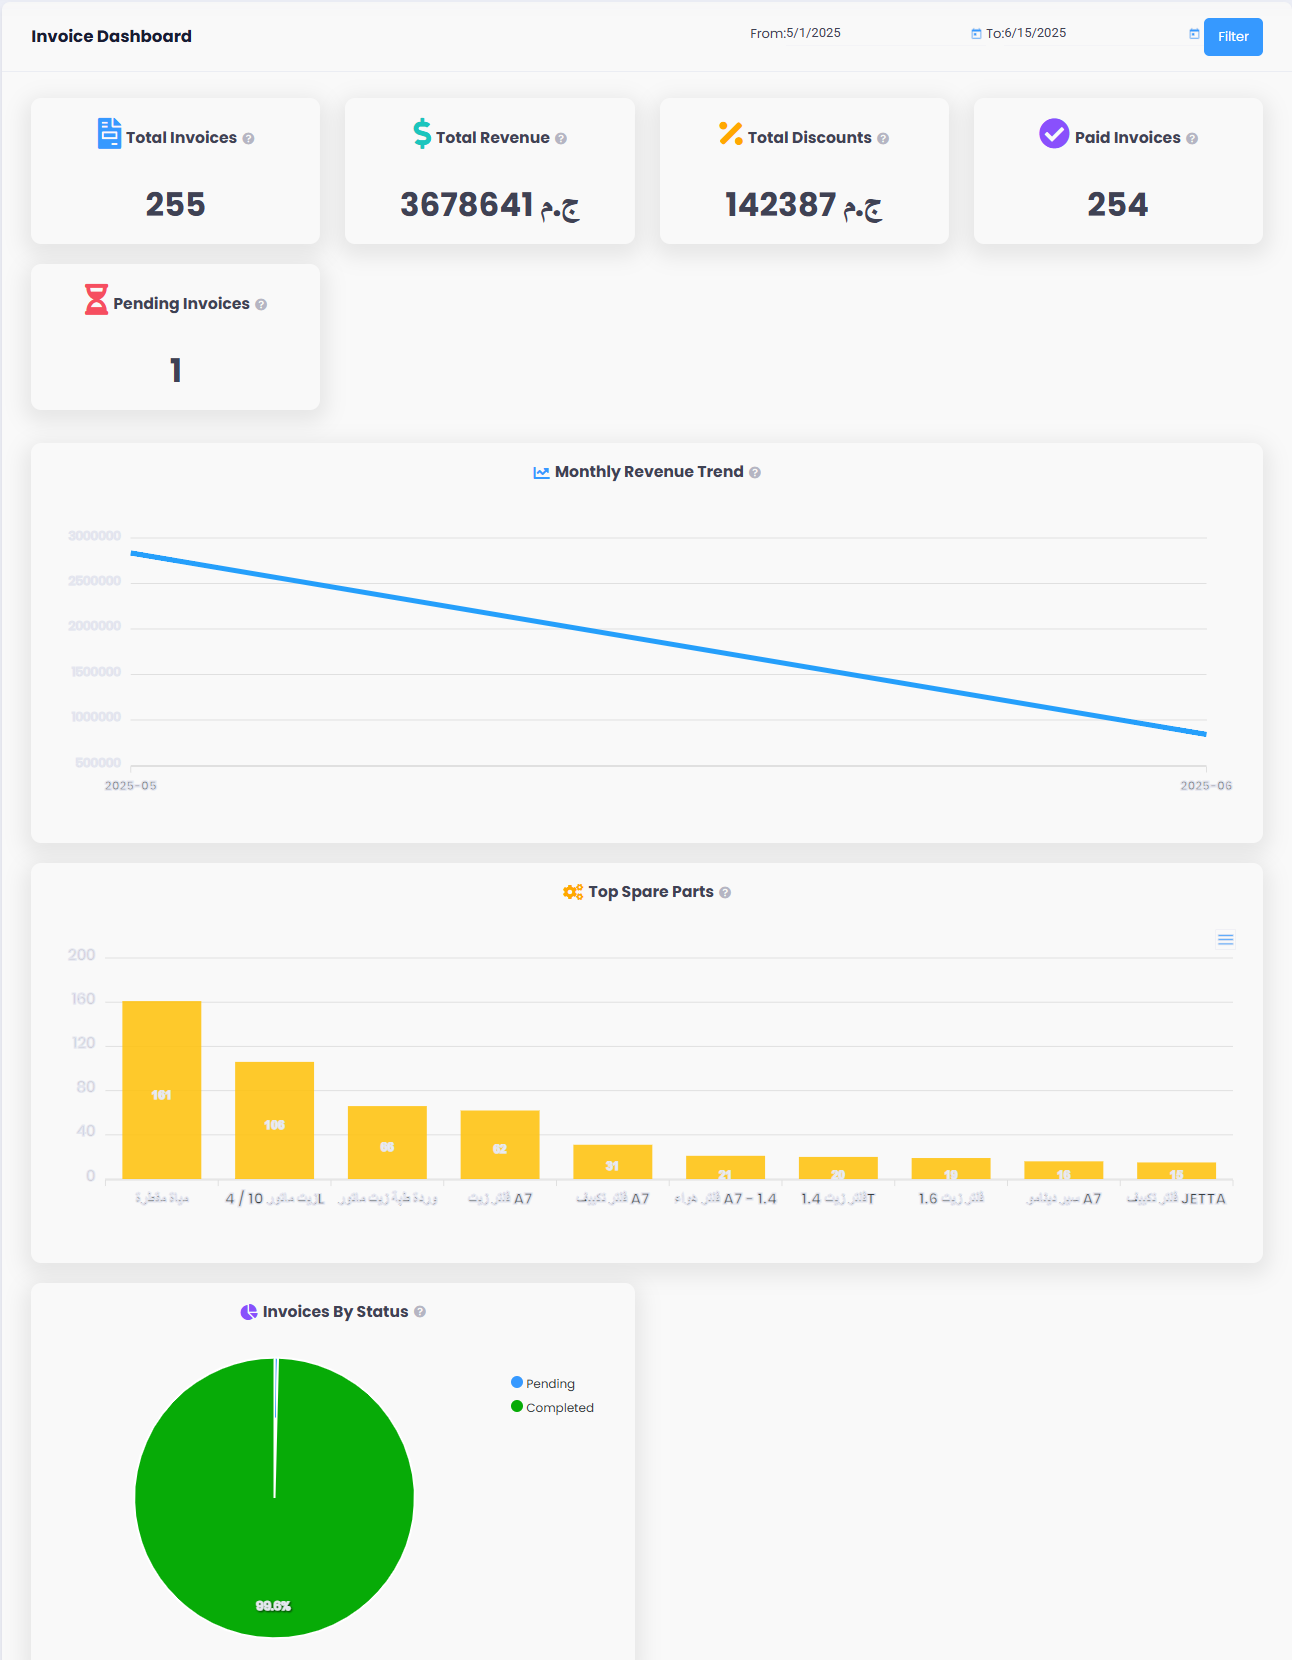Click help icon beside Pending Invoices
This screenshot has height=1660, width=1292.
261,305
